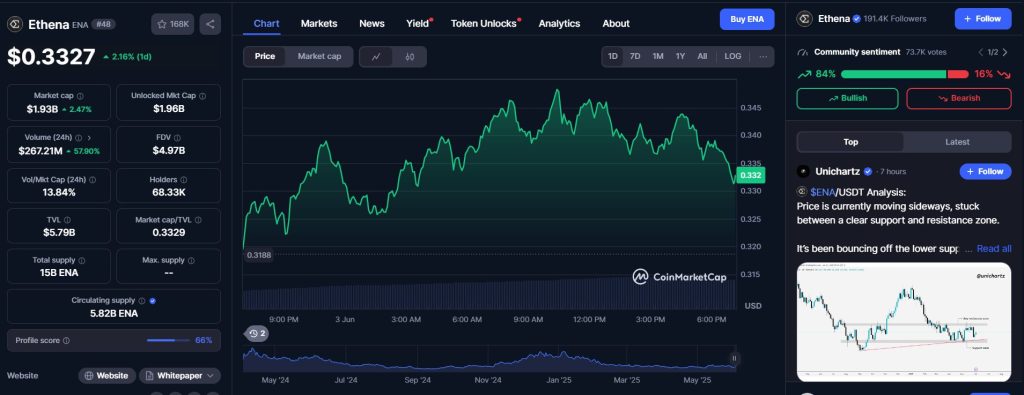The width and height of the screenshot is (1024, 395).
Task: Click TVL info icon
Action: pos(67,221)
